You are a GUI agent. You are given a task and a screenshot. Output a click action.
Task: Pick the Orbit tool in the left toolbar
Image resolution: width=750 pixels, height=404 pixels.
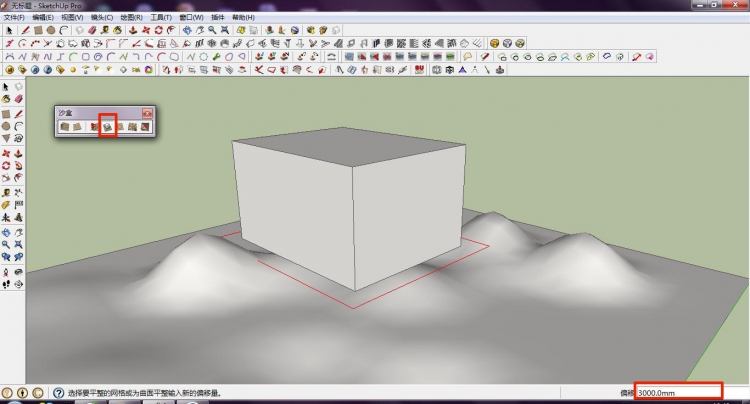point(6,233)
